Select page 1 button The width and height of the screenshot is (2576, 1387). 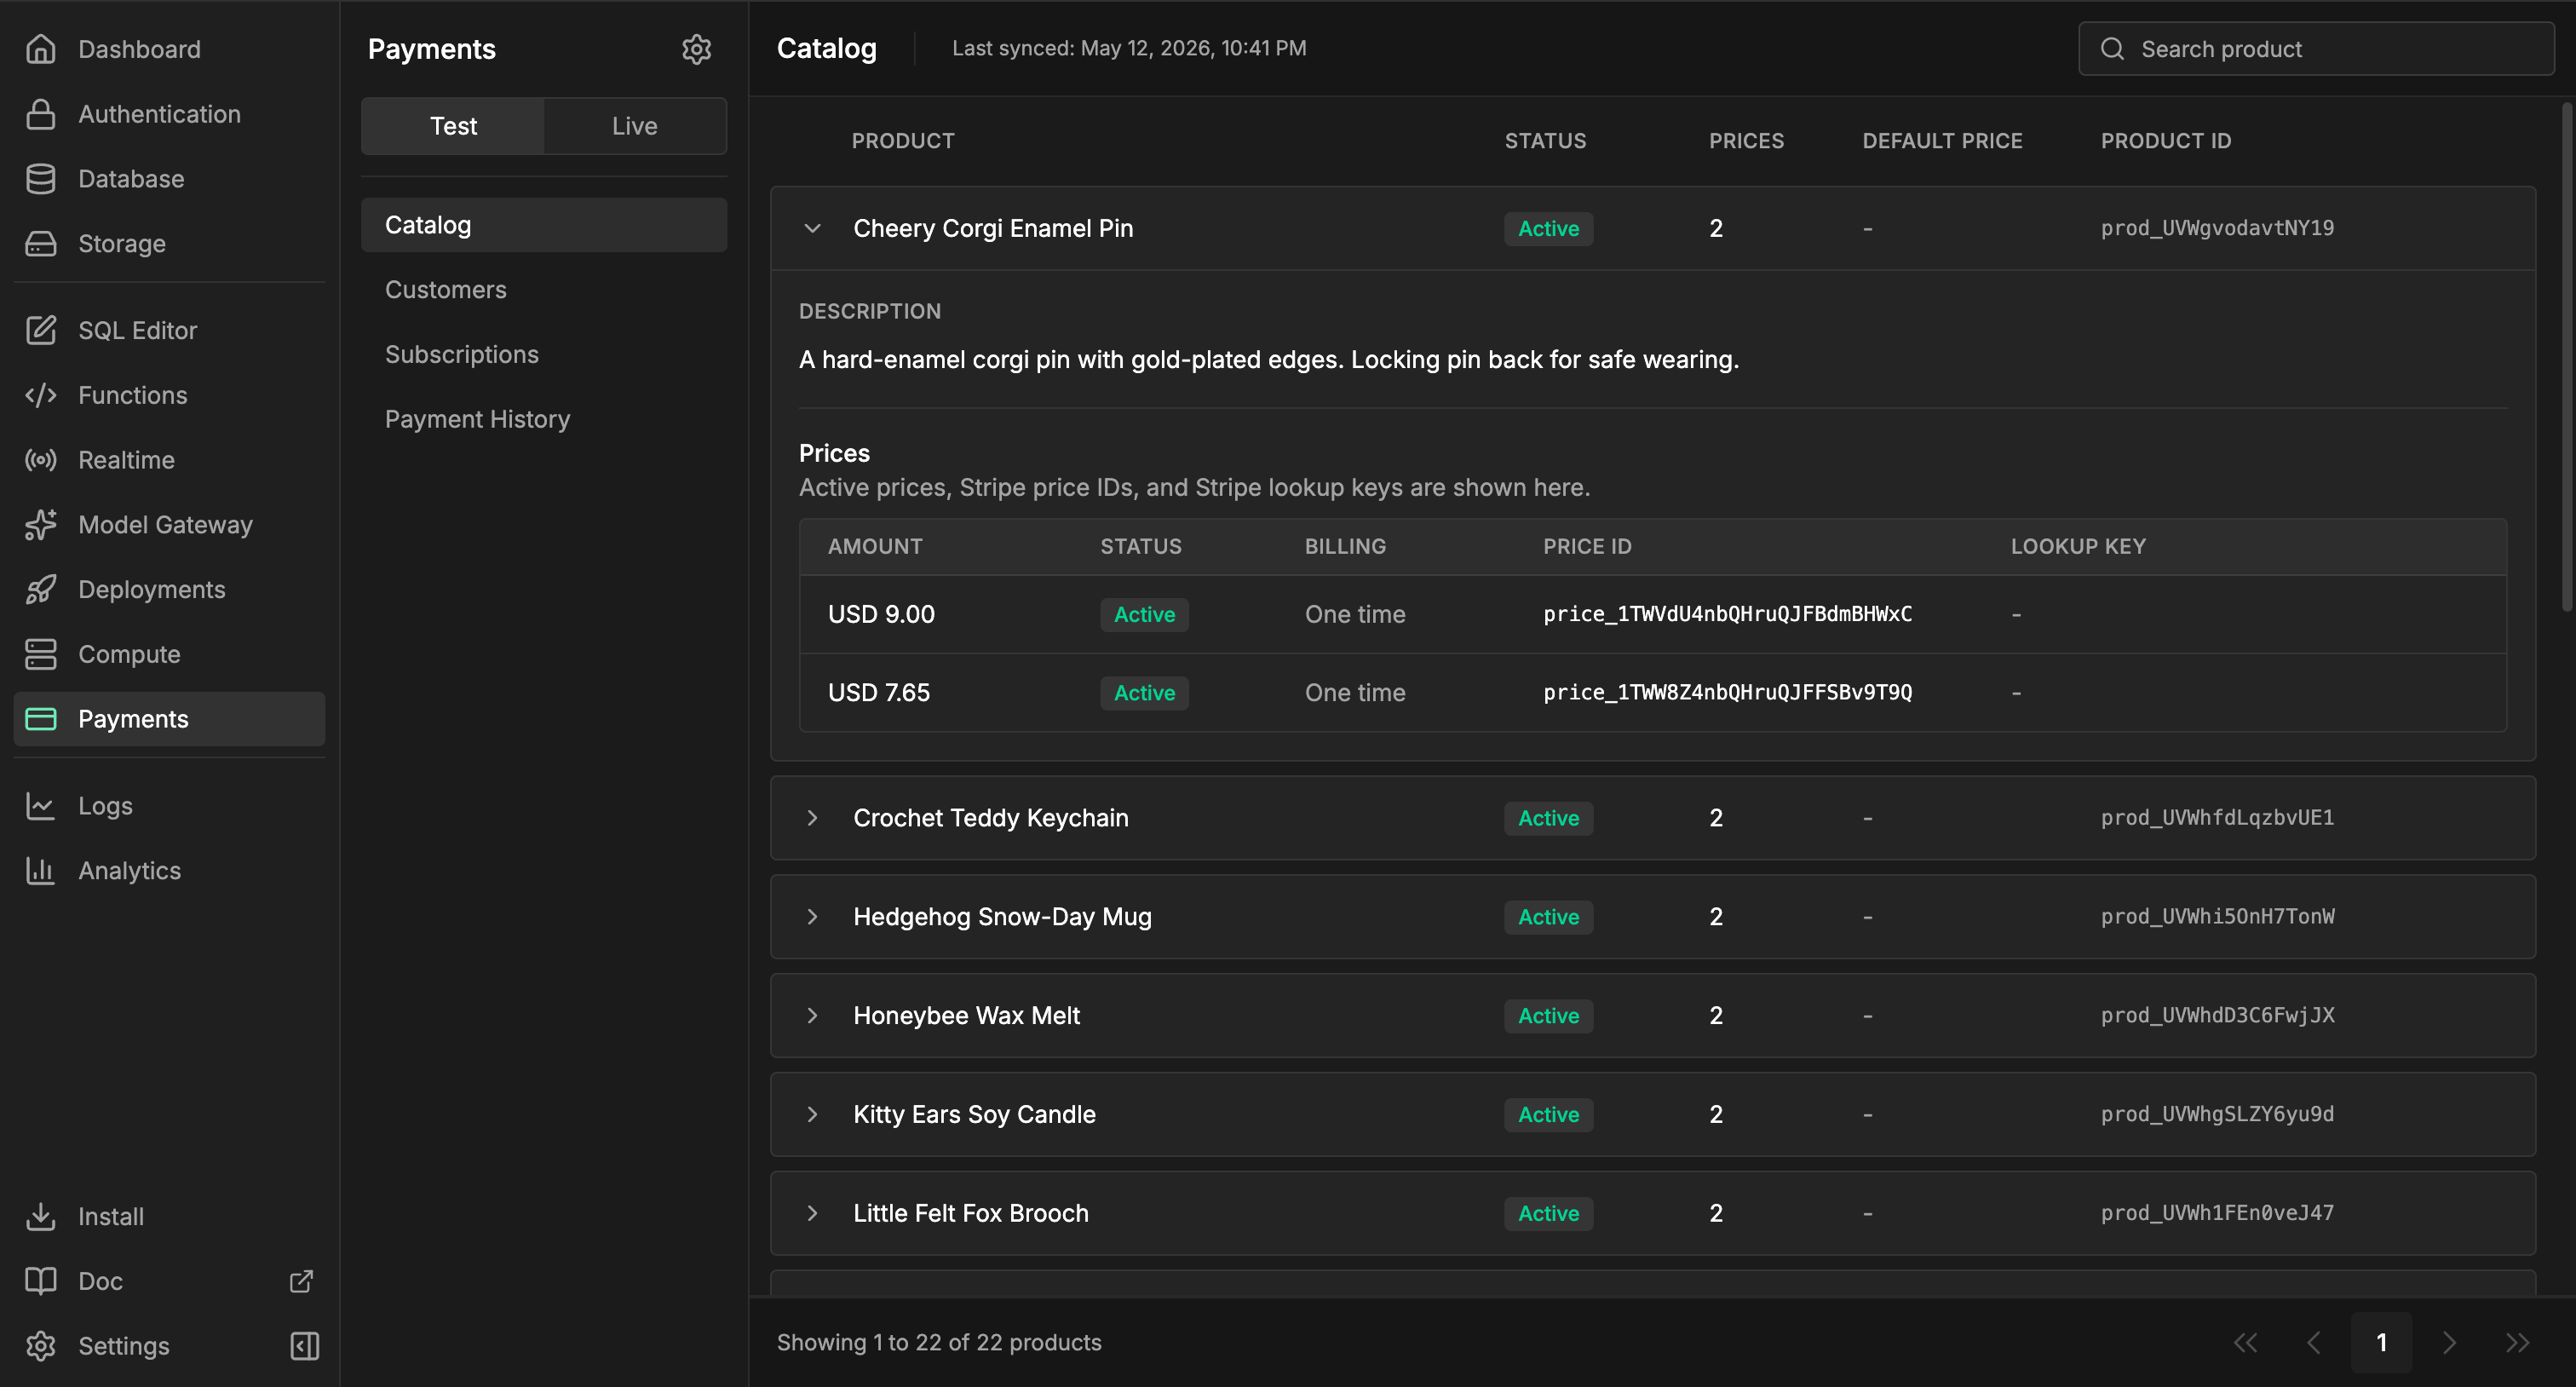pos(2381,1342)
